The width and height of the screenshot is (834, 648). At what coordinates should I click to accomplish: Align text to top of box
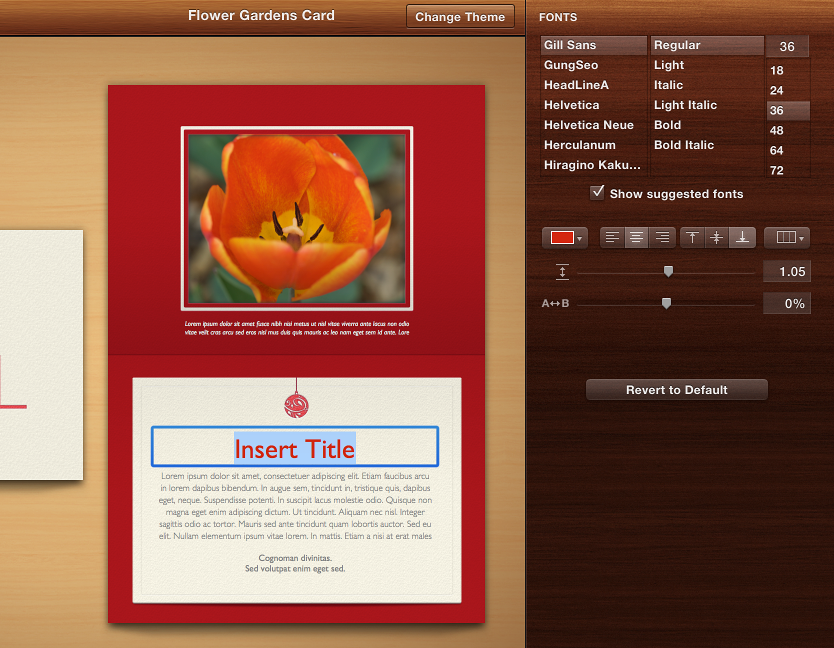click(692, 237)
